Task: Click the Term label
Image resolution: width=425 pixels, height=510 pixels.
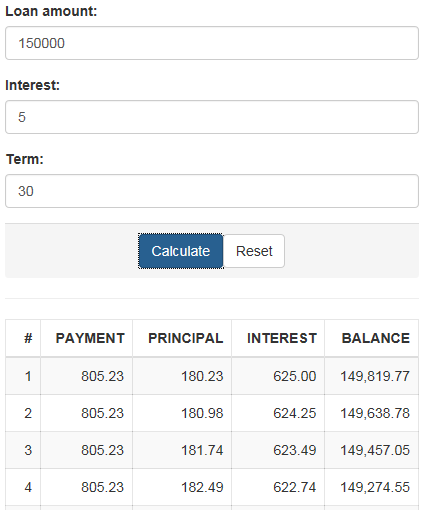Action: click(x=25, y=159)
